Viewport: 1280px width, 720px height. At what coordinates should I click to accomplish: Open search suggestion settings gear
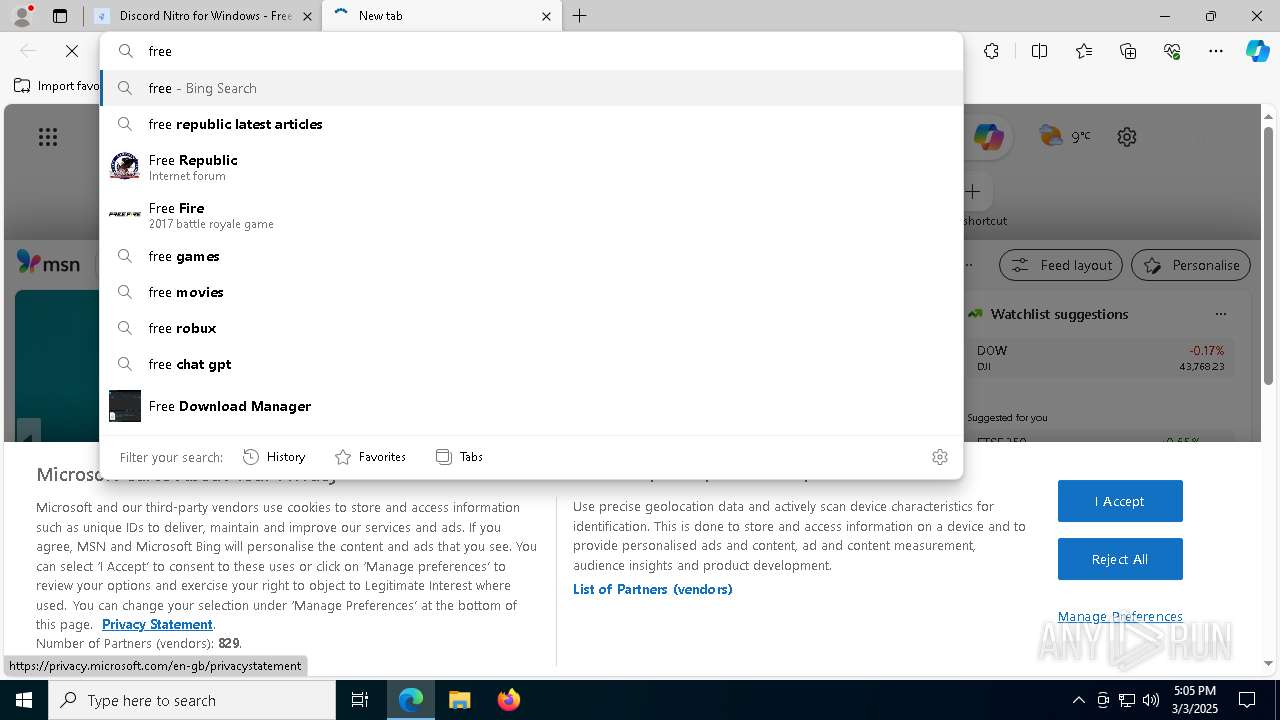coord(940,457)
